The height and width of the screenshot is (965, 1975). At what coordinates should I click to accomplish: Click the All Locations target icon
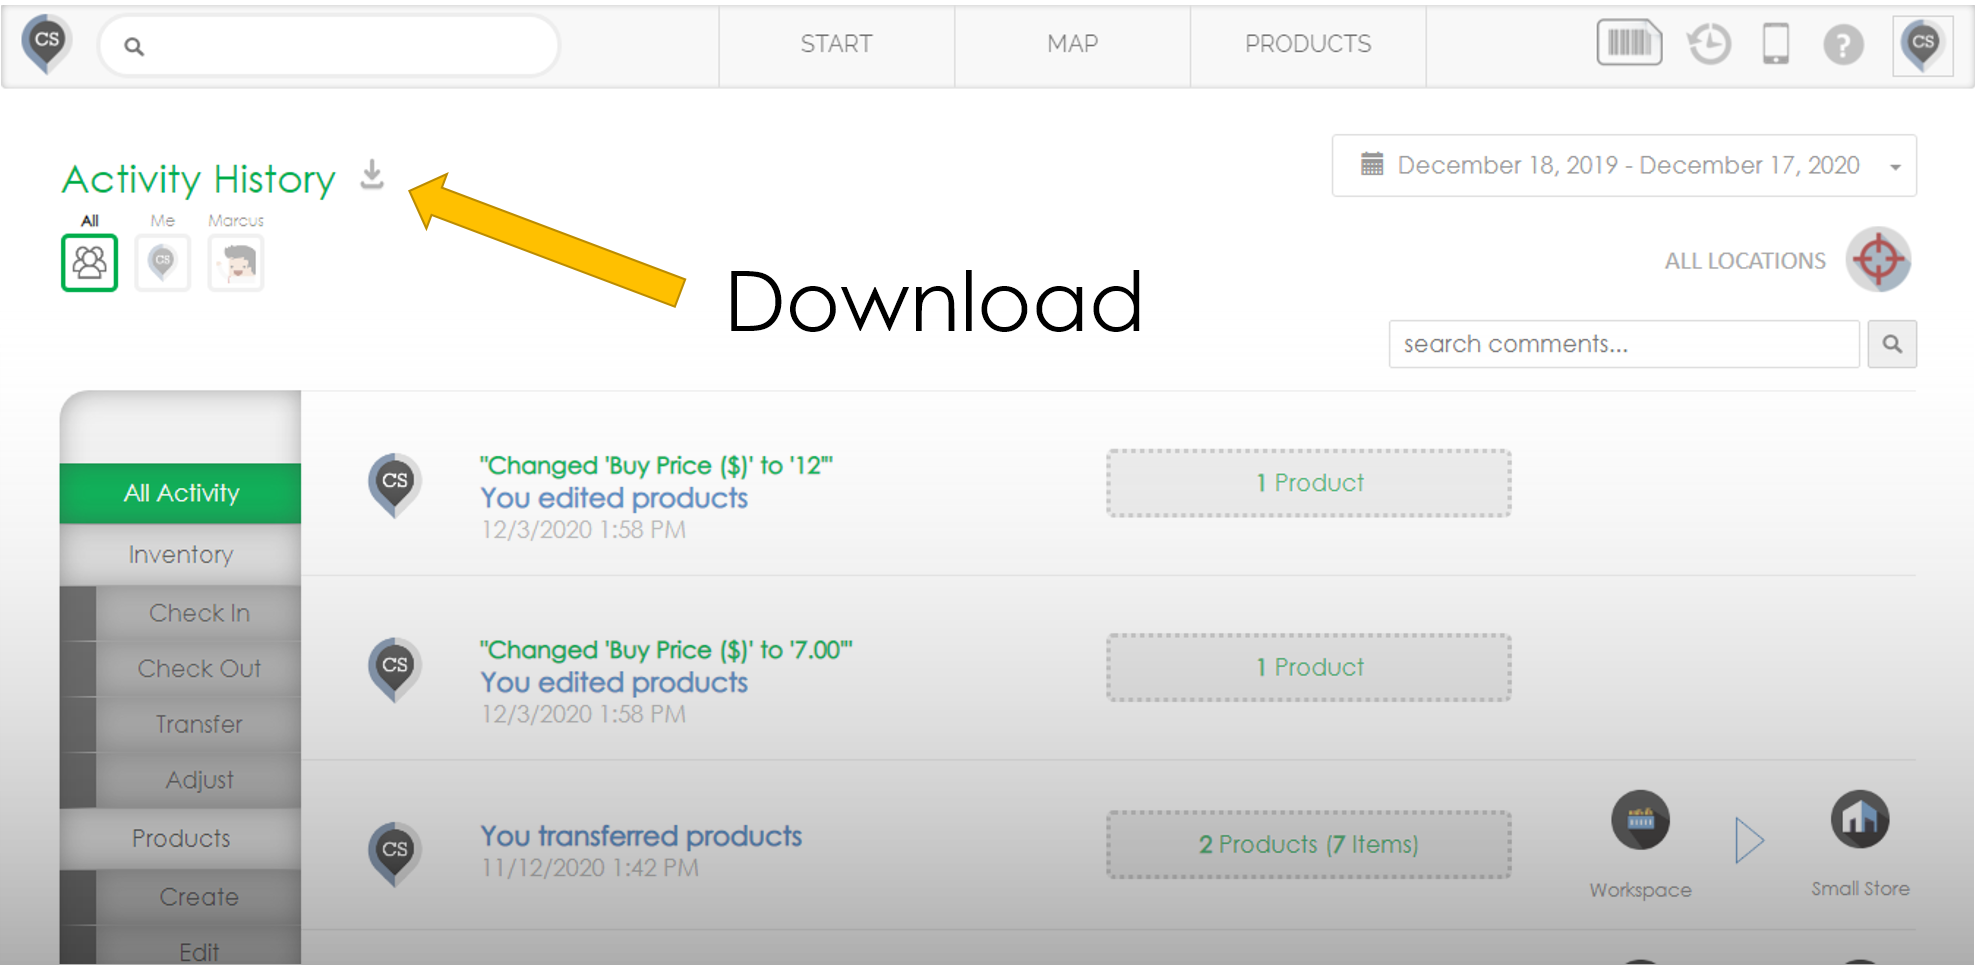pyautogui.click(x=1879, y=260)
